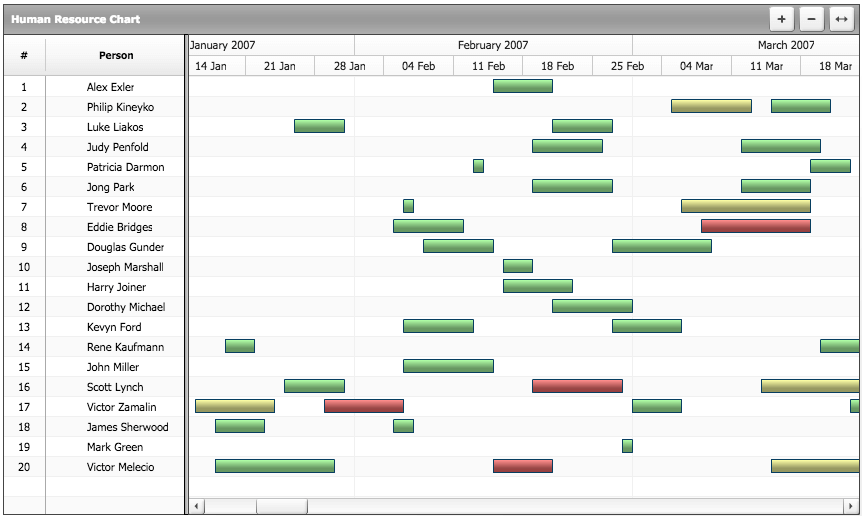Image resolution: width=862 pixels, height=516 pixels.
Task: Select Victor Melecio's long green task bar
Action: (x=275, y=466)
